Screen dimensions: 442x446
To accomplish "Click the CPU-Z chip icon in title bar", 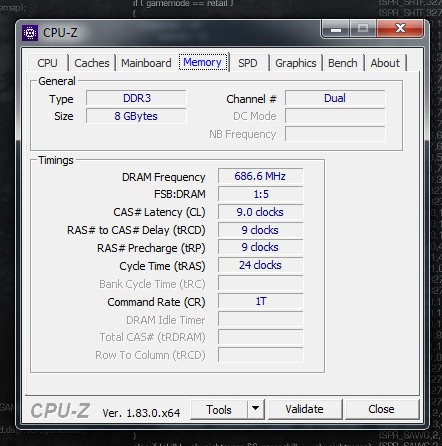I will coord(30,33).
